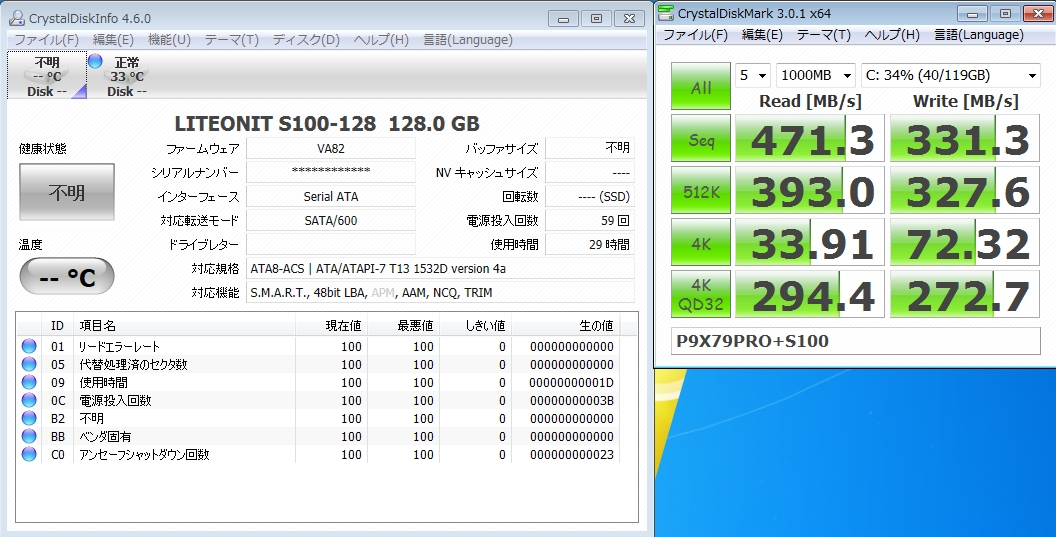
Task: Click the 対応機能 field listing S.M.A.R.T.
Action: tap(440, 292)
